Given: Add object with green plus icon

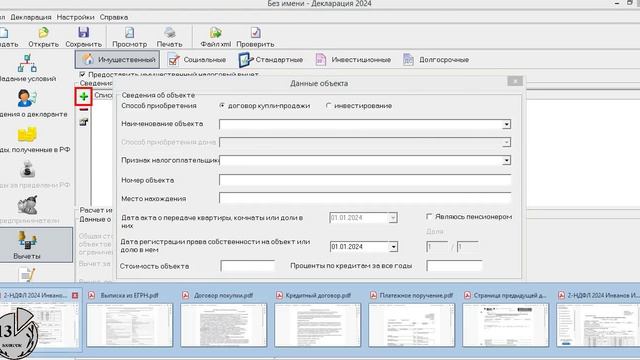Looking at the screenshot, I should click(x=84, y=97).
